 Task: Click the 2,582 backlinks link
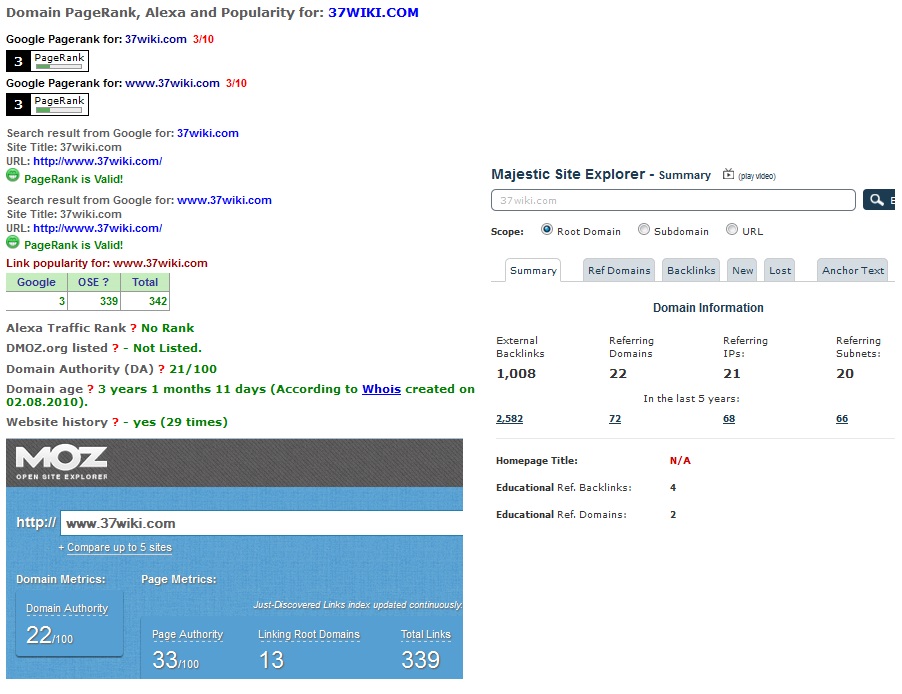click(x=510, y=419)
